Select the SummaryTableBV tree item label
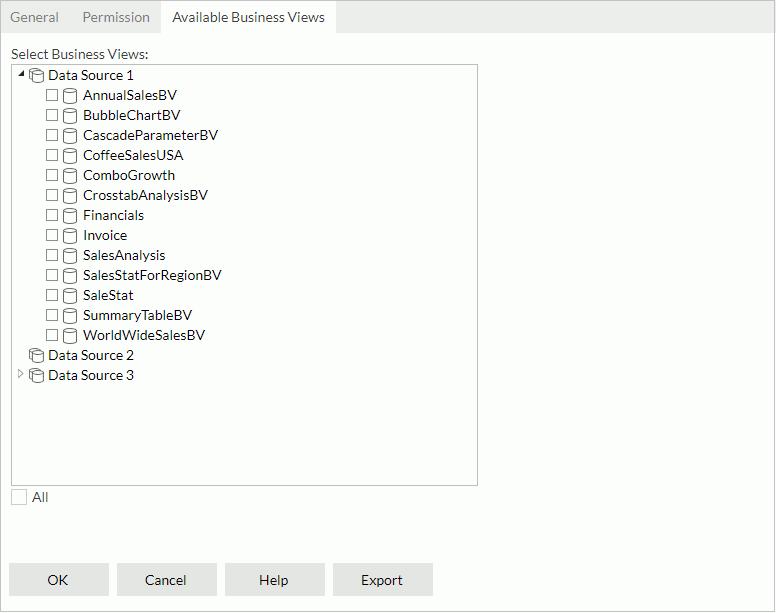 click(x=137, y=316)
